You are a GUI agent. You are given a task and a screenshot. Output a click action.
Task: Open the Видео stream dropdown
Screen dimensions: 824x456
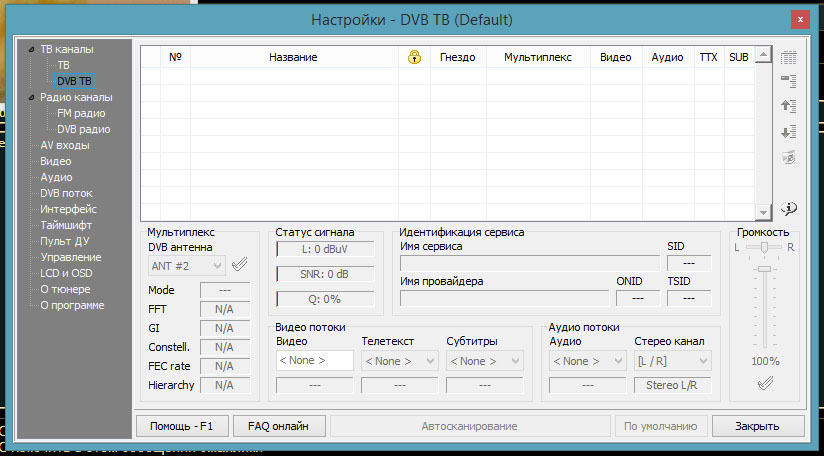(x=314, y=361)
